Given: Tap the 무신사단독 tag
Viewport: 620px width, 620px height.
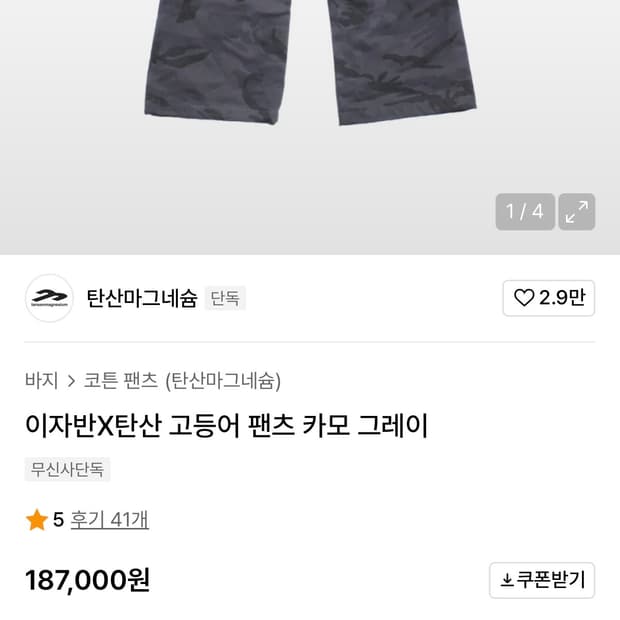Looking at the screenshot, I should [x=67, y=469].
